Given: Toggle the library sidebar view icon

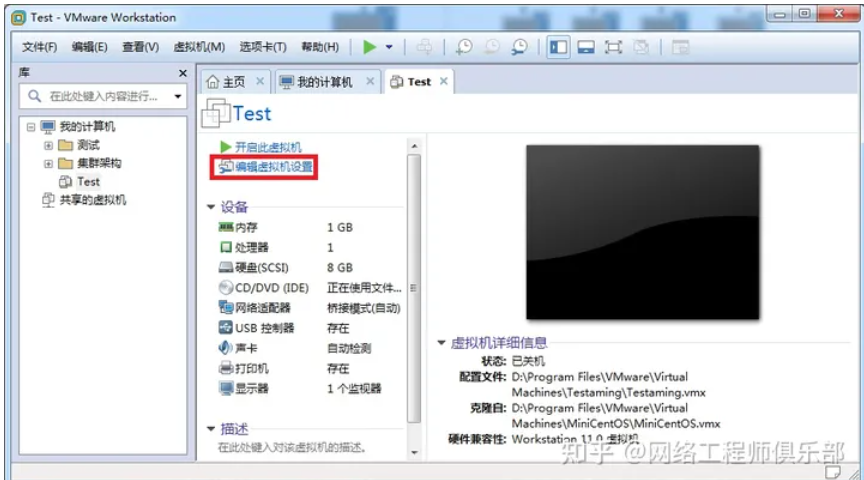Looking at the screenshot, I should 558,47.
